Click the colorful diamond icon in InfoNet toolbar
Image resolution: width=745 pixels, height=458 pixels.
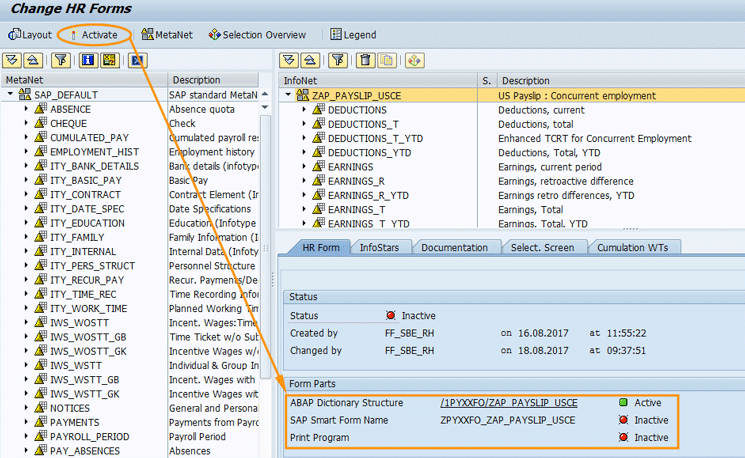pos(414,61)
